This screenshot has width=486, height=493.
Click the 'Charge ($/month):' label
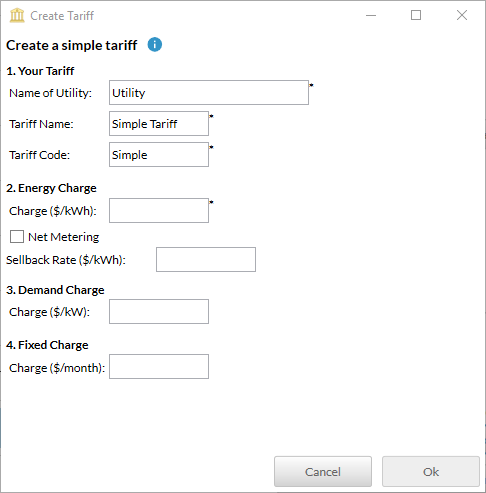pos(57,368)
